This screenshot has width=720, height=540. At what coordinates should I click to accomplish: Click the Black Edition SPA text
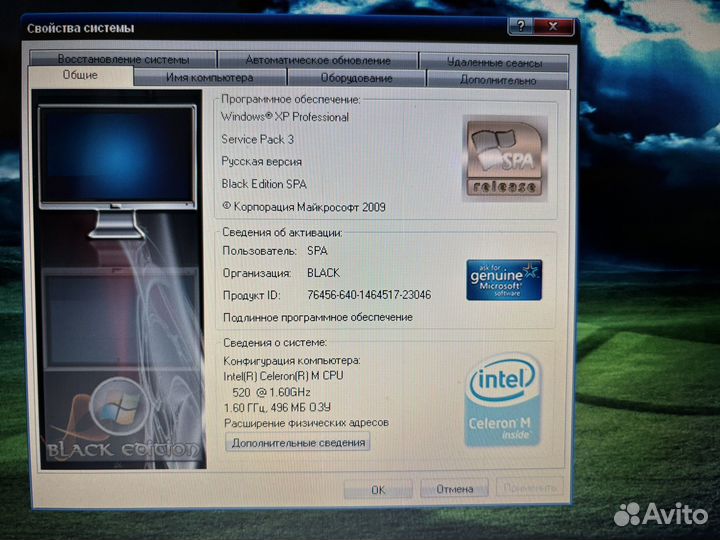(x=264, y=184)
